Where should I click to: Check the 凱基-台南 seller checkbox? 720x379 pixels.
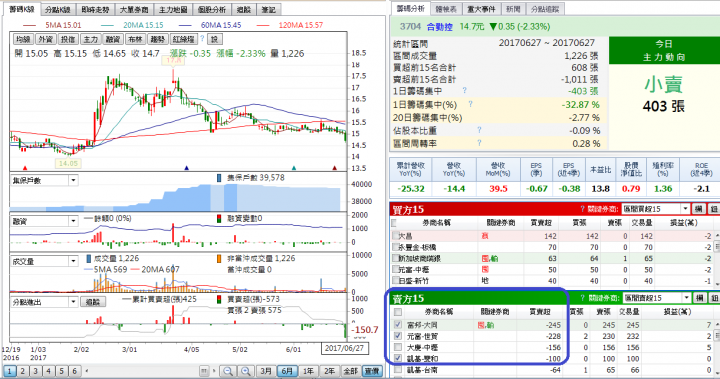point(398,370)
